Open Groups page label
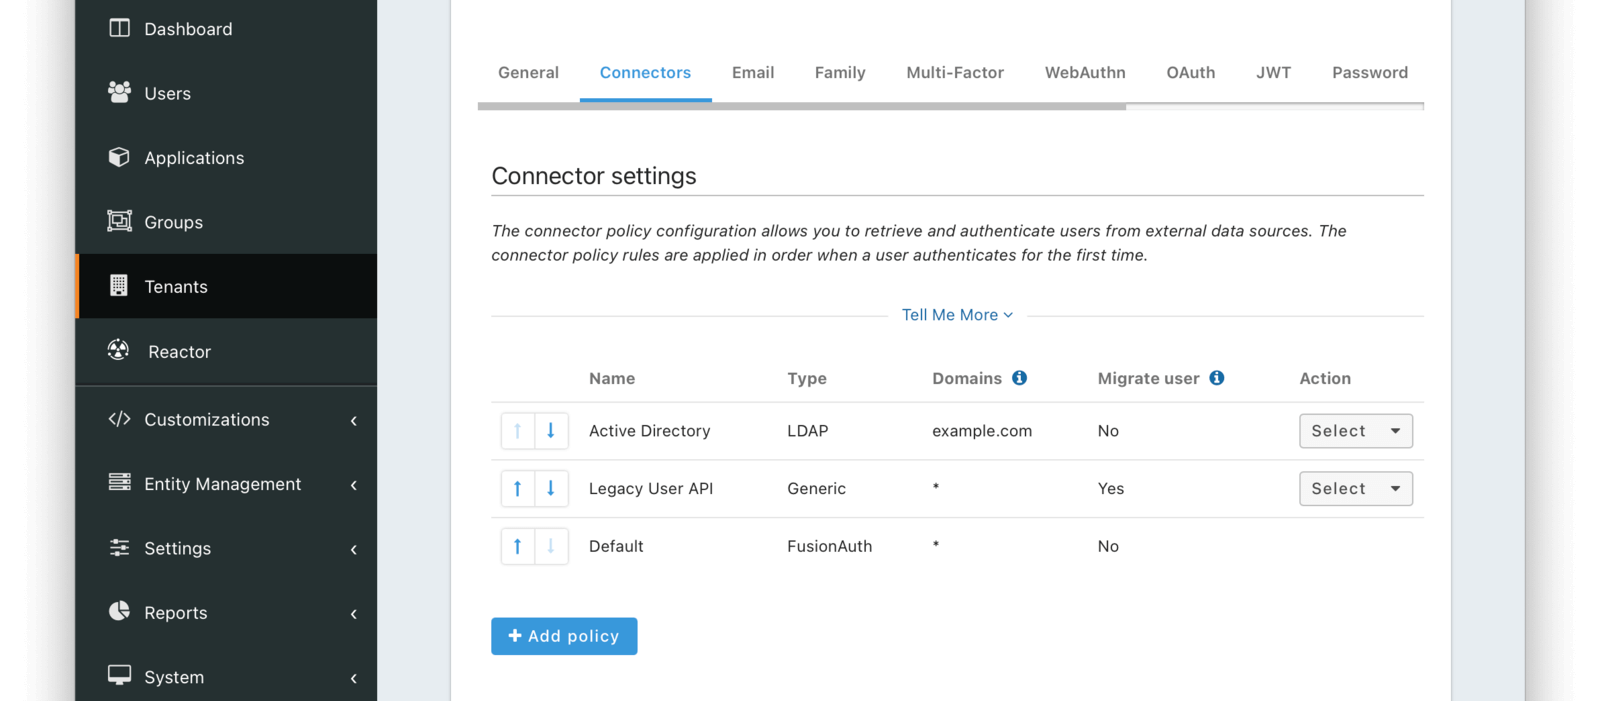 coord(173,222)
